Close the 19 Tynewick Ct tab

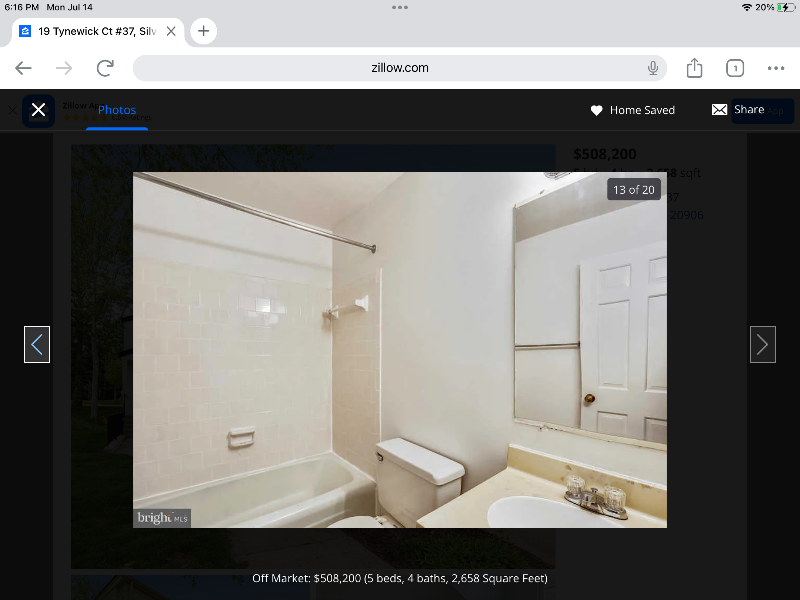click(171, 31)
